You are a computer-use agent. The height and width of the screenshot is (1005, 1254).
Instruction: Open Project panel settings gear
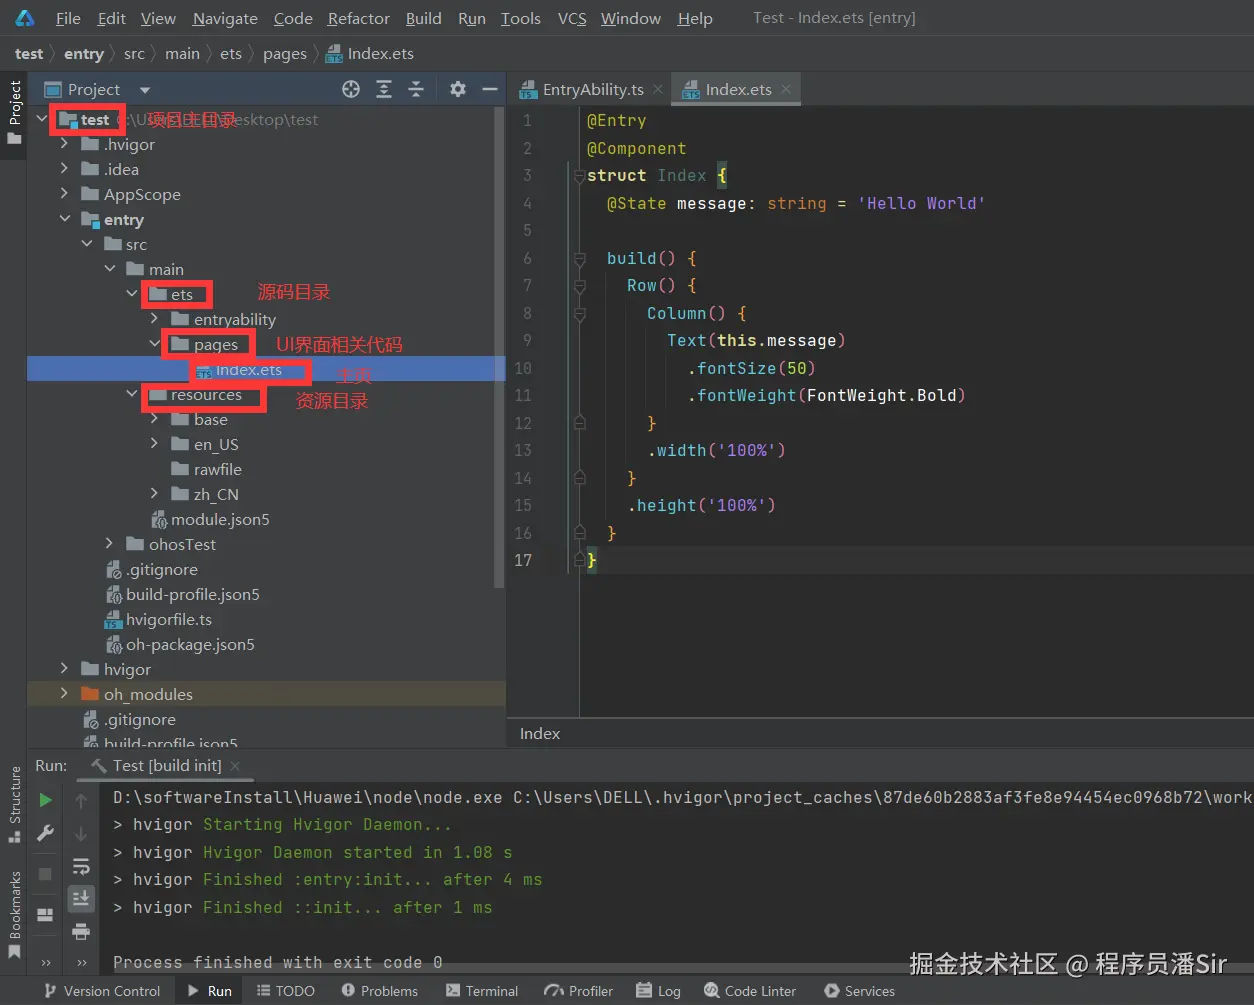(458, 89)
